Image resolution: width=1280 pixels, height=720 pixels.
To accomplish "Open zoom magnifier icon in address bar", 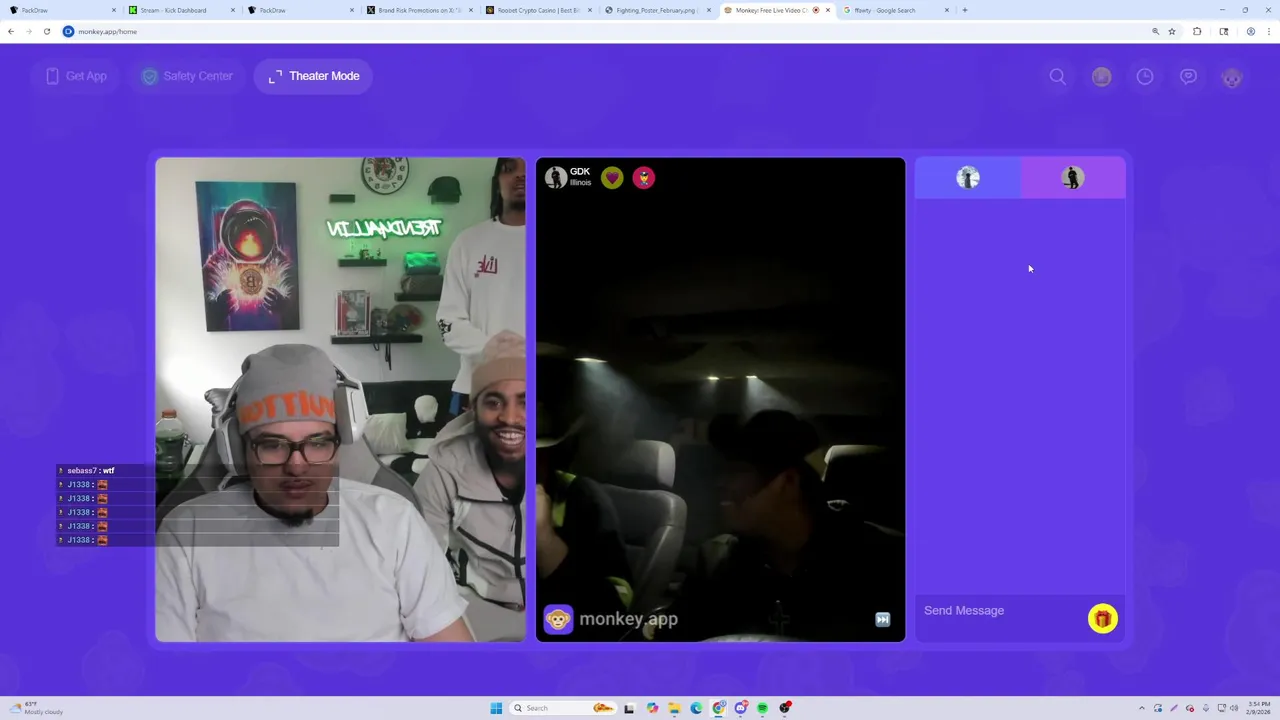I will point(1155,31).
